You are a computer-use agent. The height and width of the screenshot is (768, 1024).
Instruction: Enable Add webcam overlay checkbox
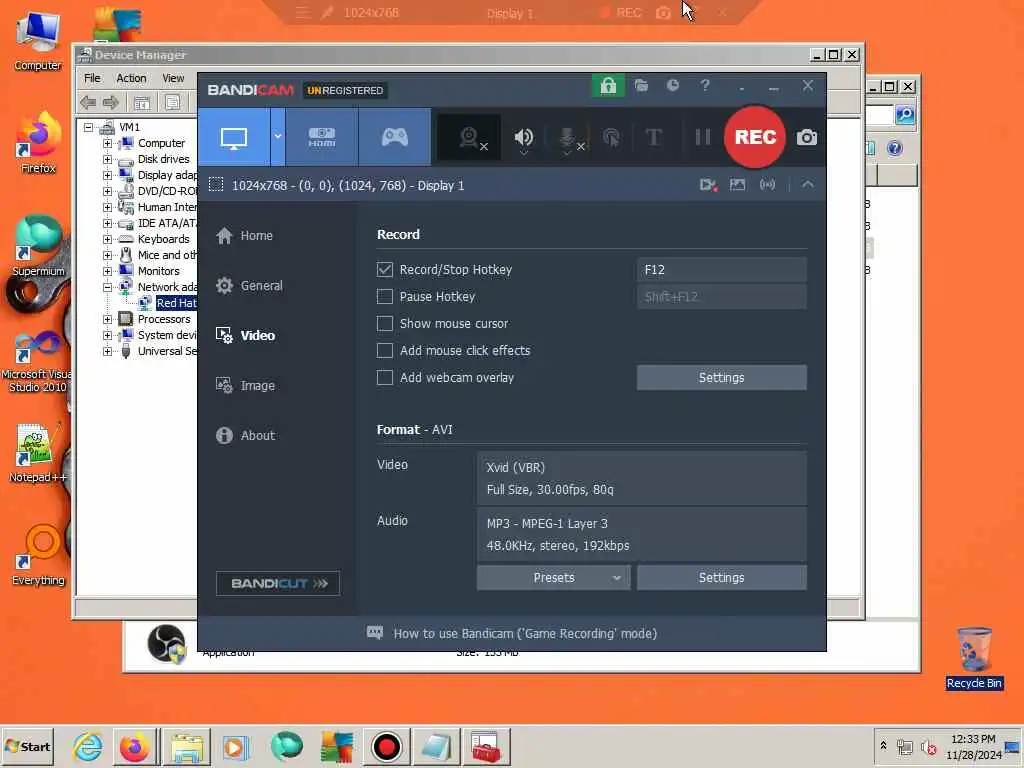(x=385, y=377)
